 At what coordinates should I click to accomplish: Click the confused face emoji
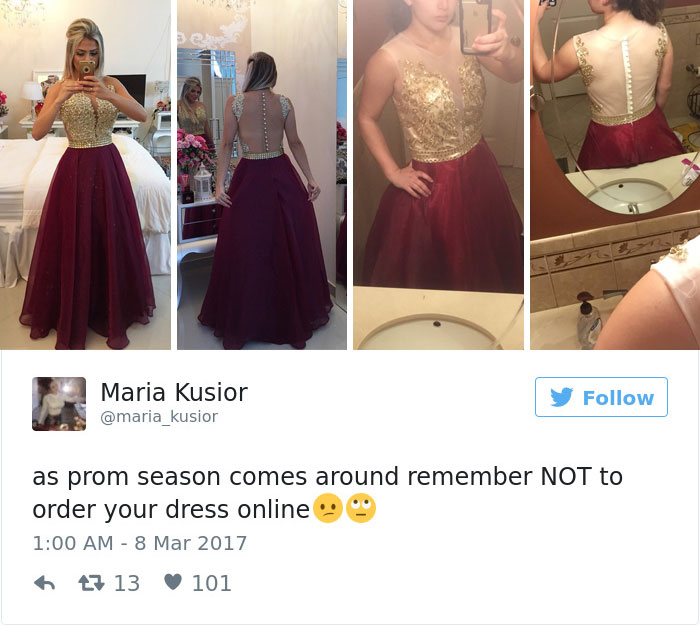pyautogui.click(x=328, y=508)
